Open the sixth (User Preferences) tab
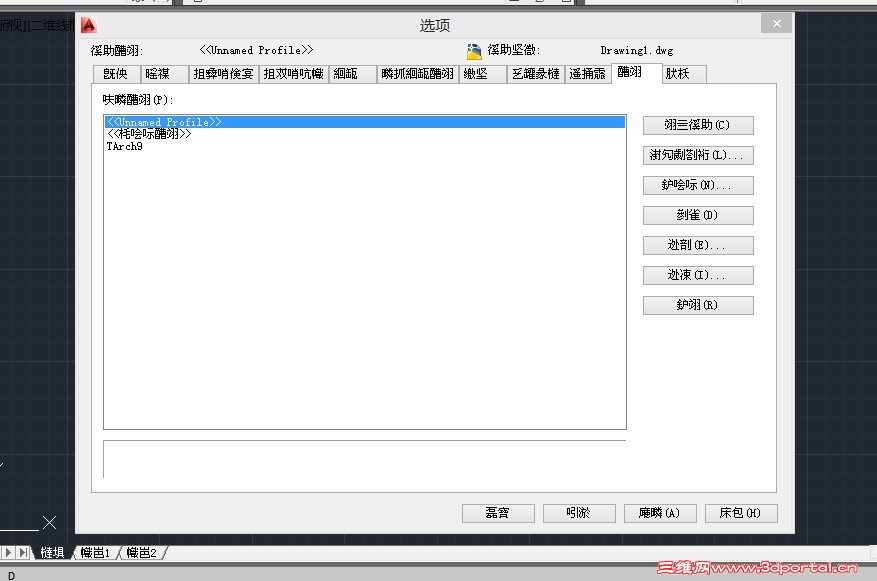The image size is (877, 581). (x=417, y=74)
